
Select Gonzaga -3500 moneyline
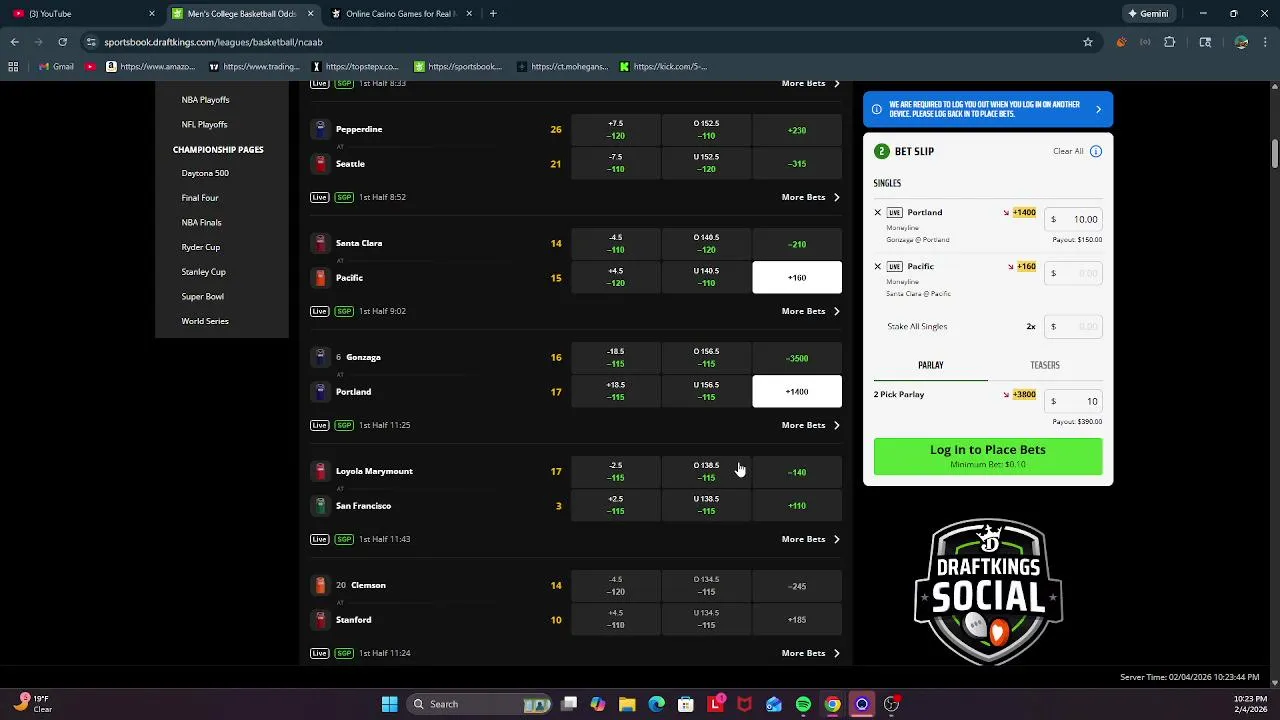797,358
